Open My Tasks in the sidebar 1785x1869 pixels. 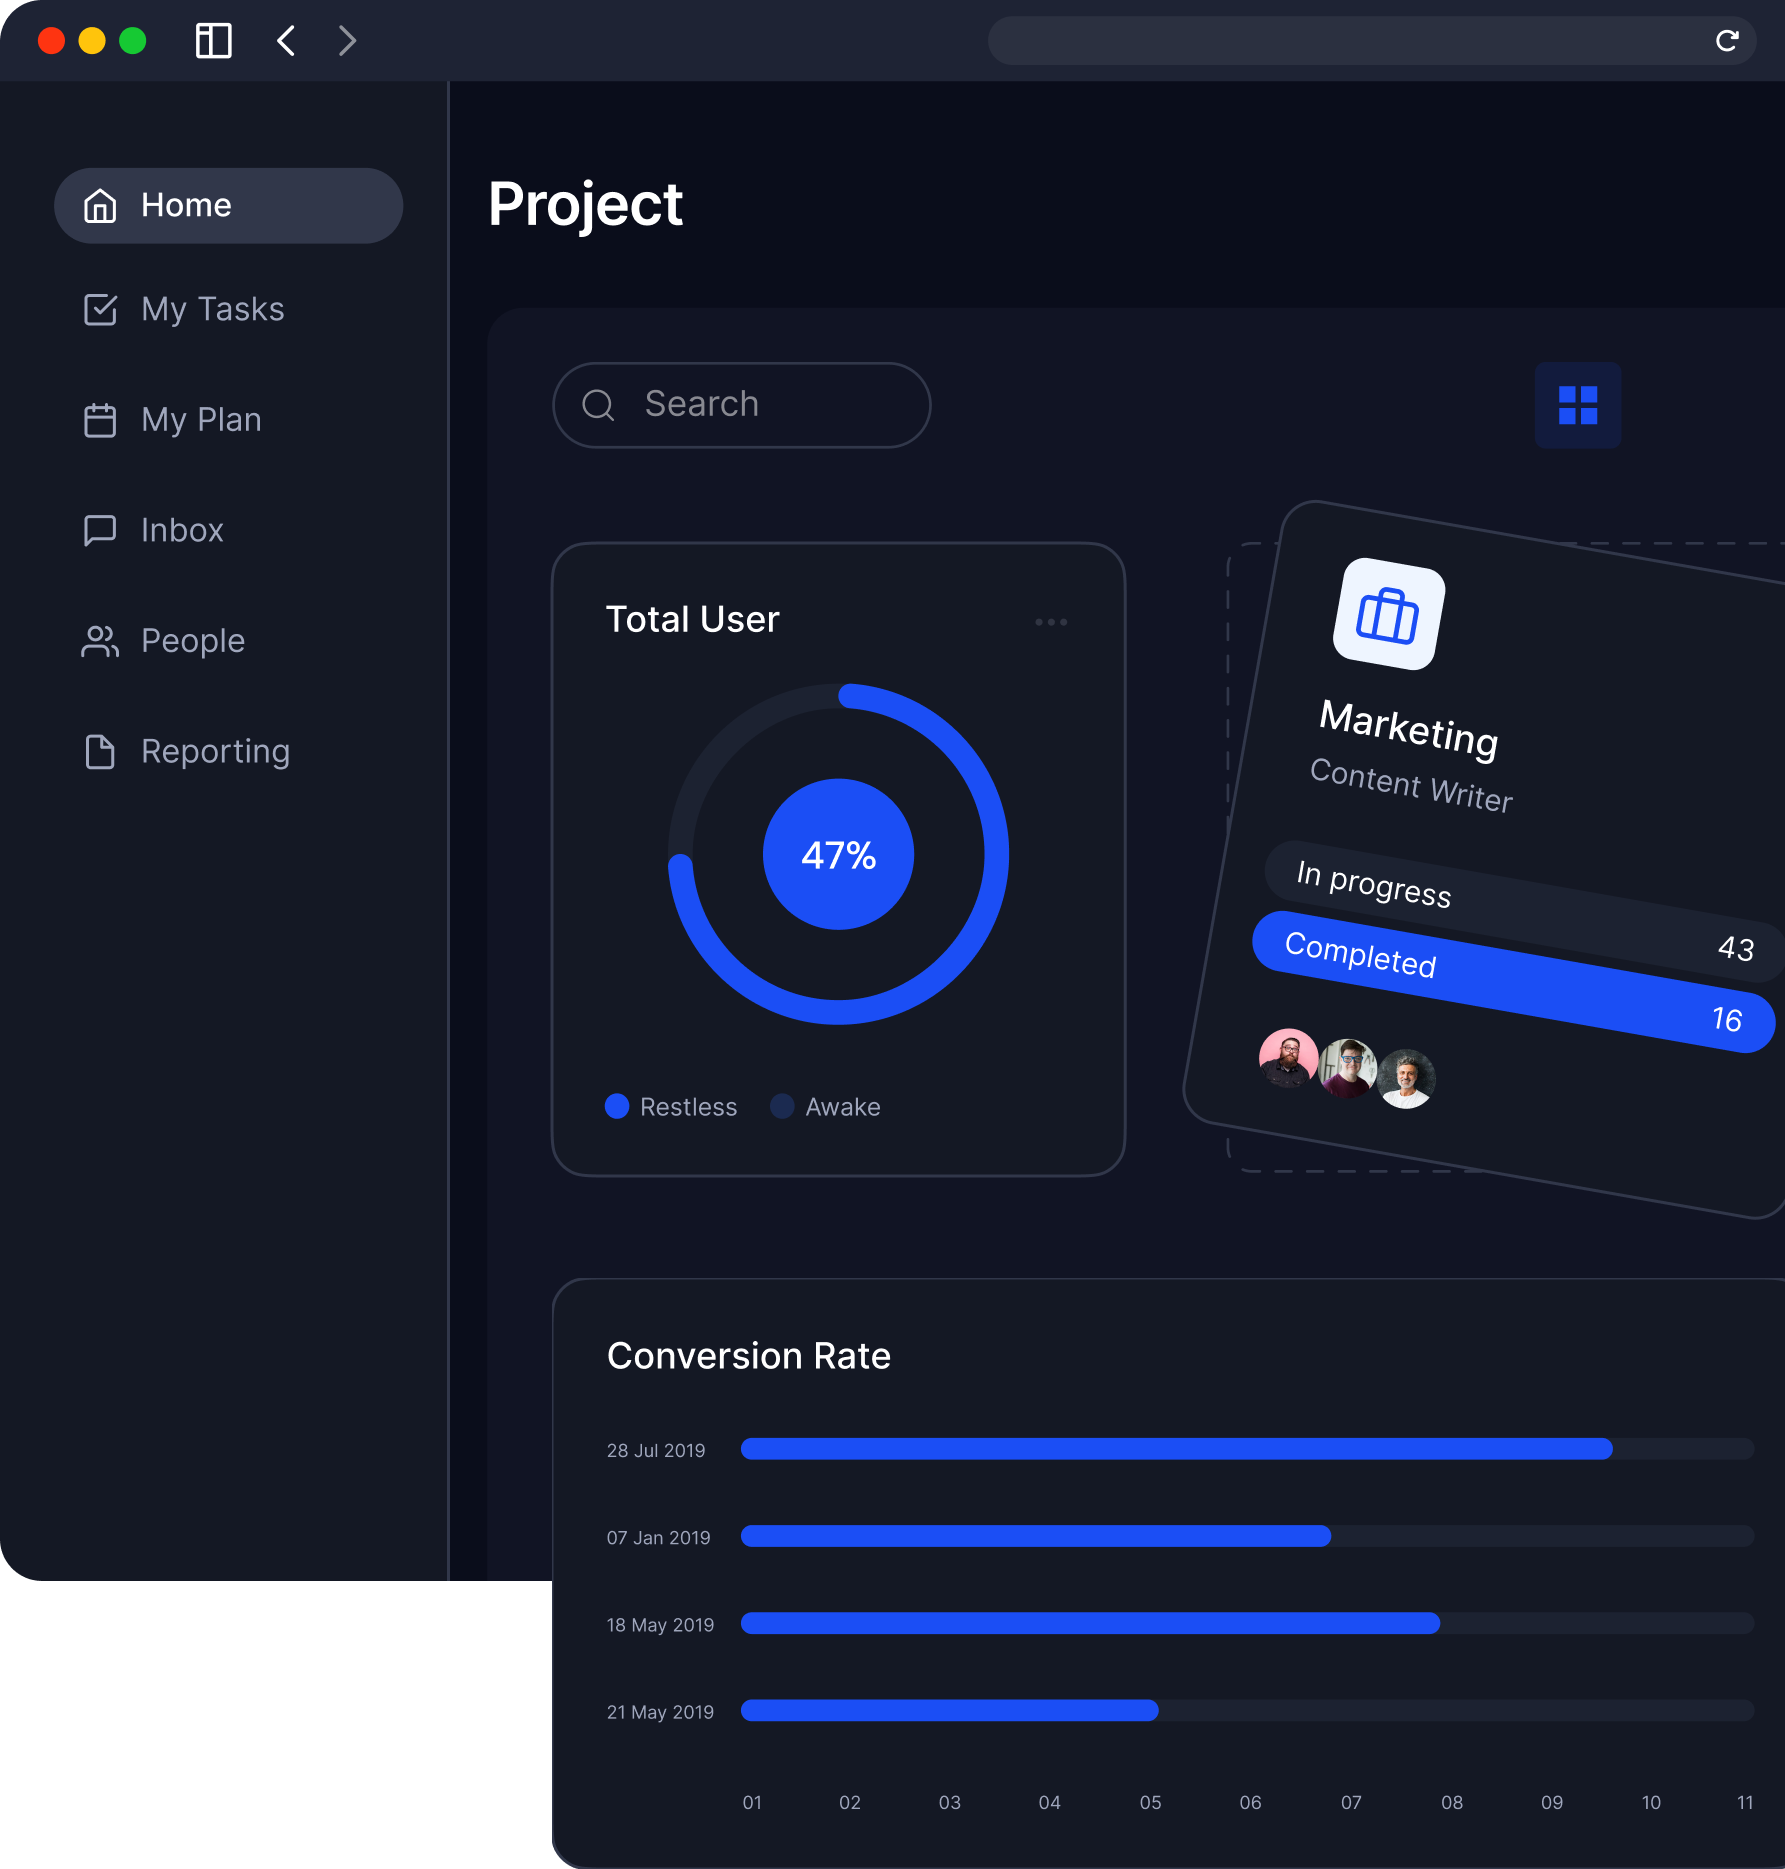coord(184,310)
